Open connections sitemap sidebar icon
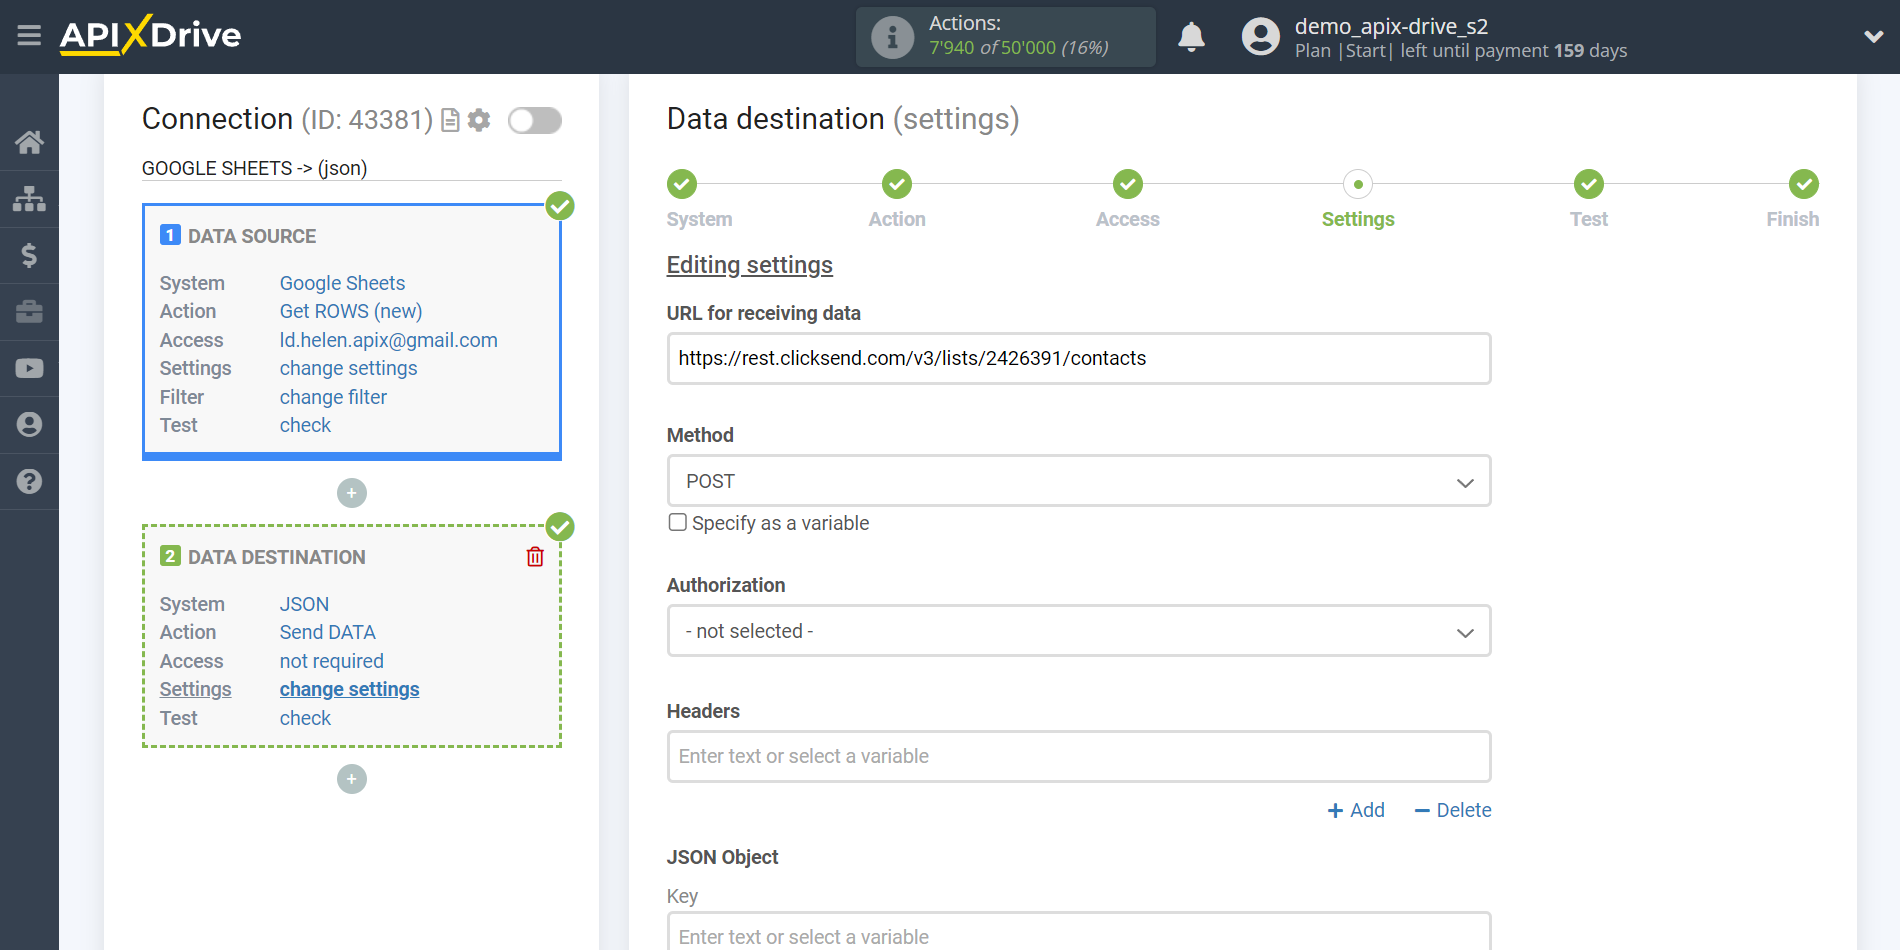This screenshot has height=950, width=1900. [x=29, y=199]
